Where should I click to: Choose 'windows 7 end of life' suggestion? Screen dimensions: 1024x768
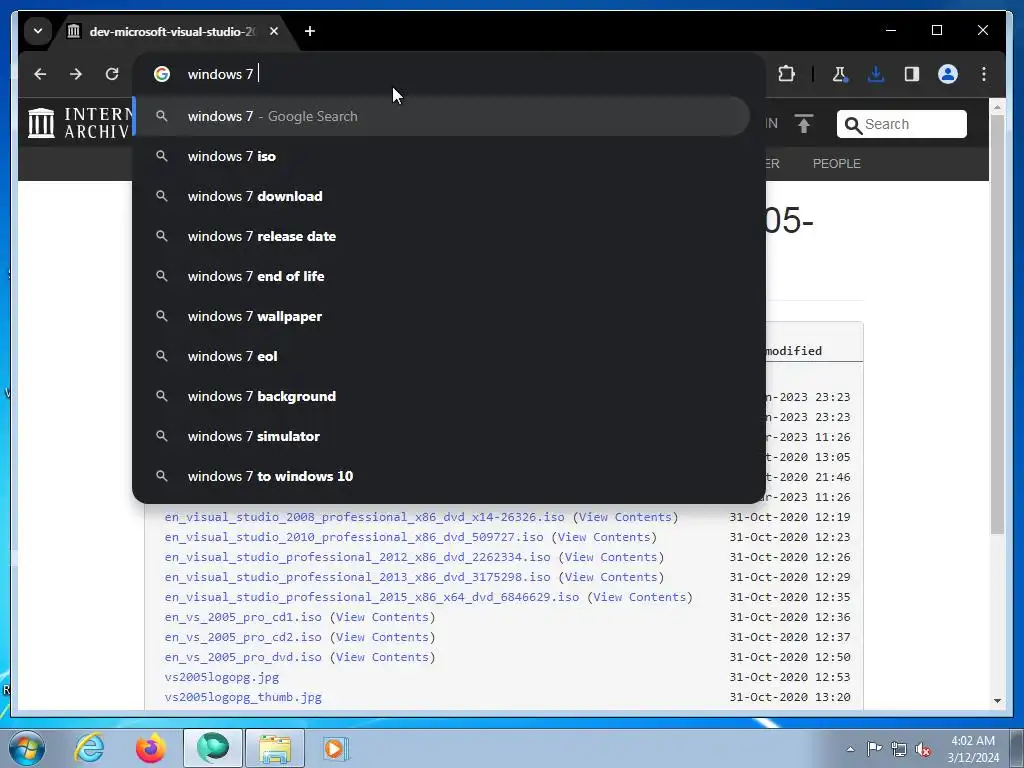[441, 276]
